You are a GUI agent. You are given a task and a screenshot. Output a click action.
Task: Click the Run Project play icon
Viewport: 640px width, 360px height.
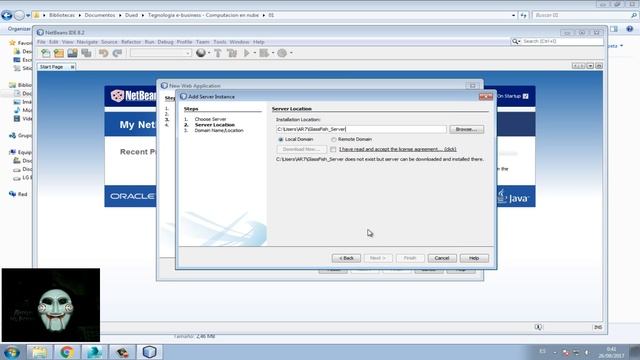tap(247, 53)
